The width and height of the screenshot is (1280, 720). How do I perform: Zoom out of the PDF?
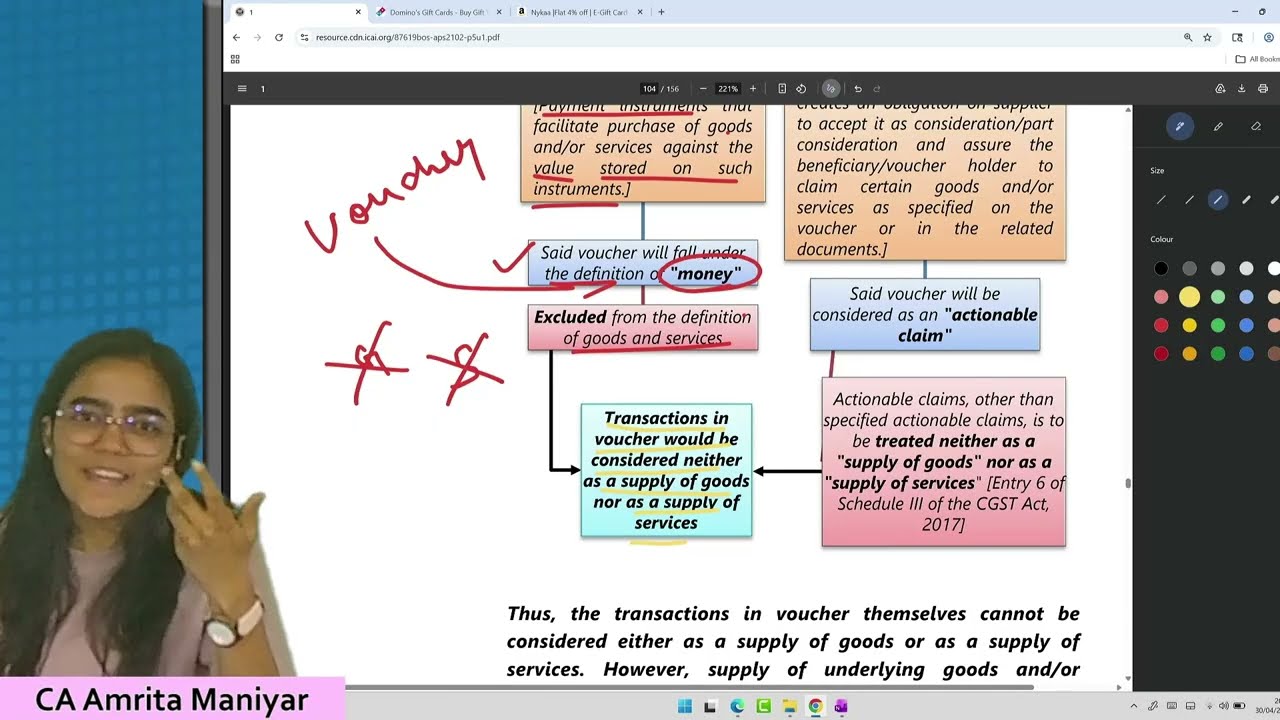pyautogui.click(x=703, y=88)
